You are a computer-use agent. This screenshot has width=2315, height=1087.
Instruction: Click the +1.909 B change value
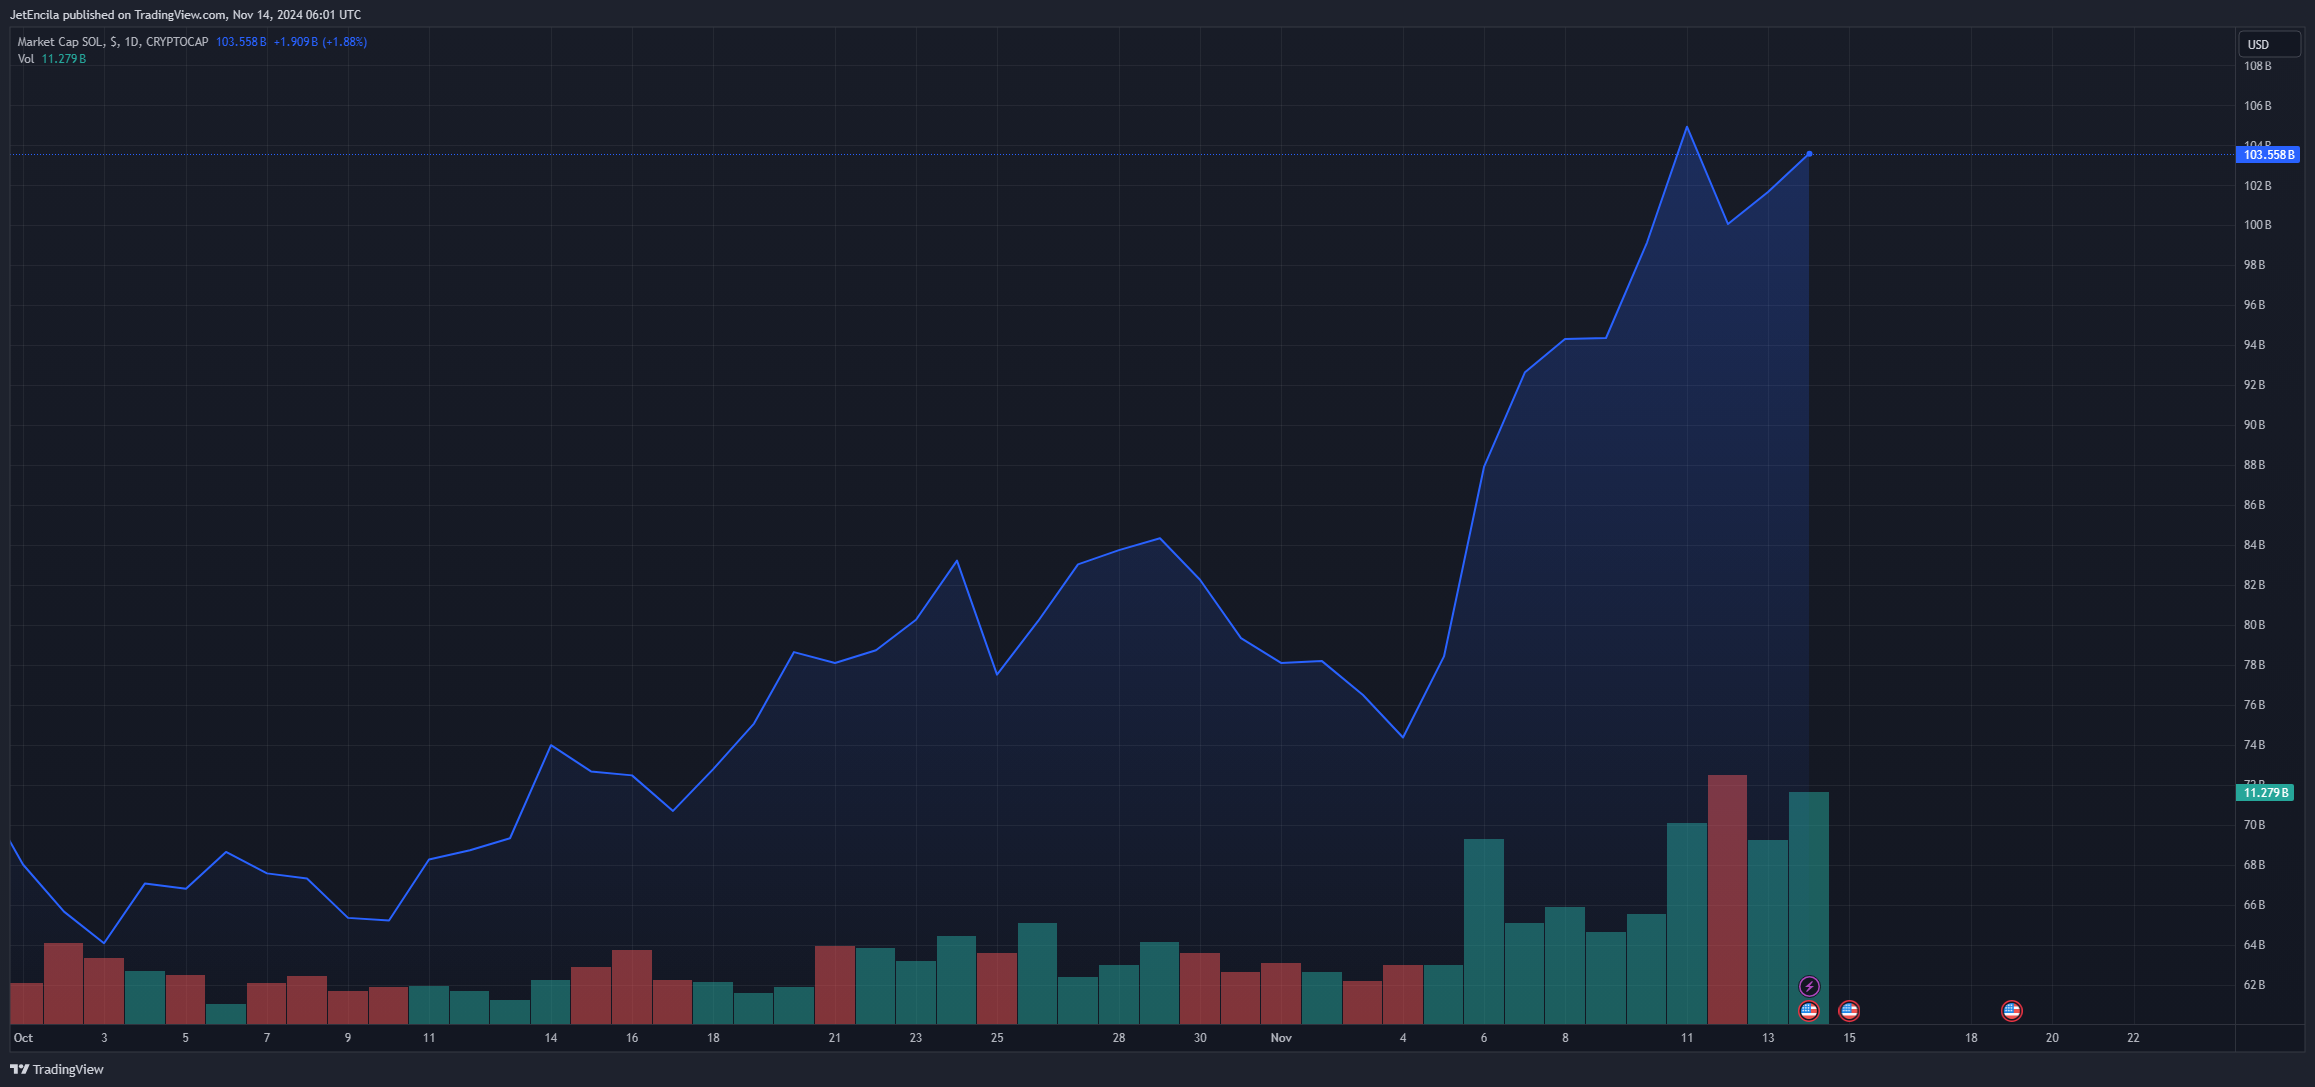click(x=296, y=42)
